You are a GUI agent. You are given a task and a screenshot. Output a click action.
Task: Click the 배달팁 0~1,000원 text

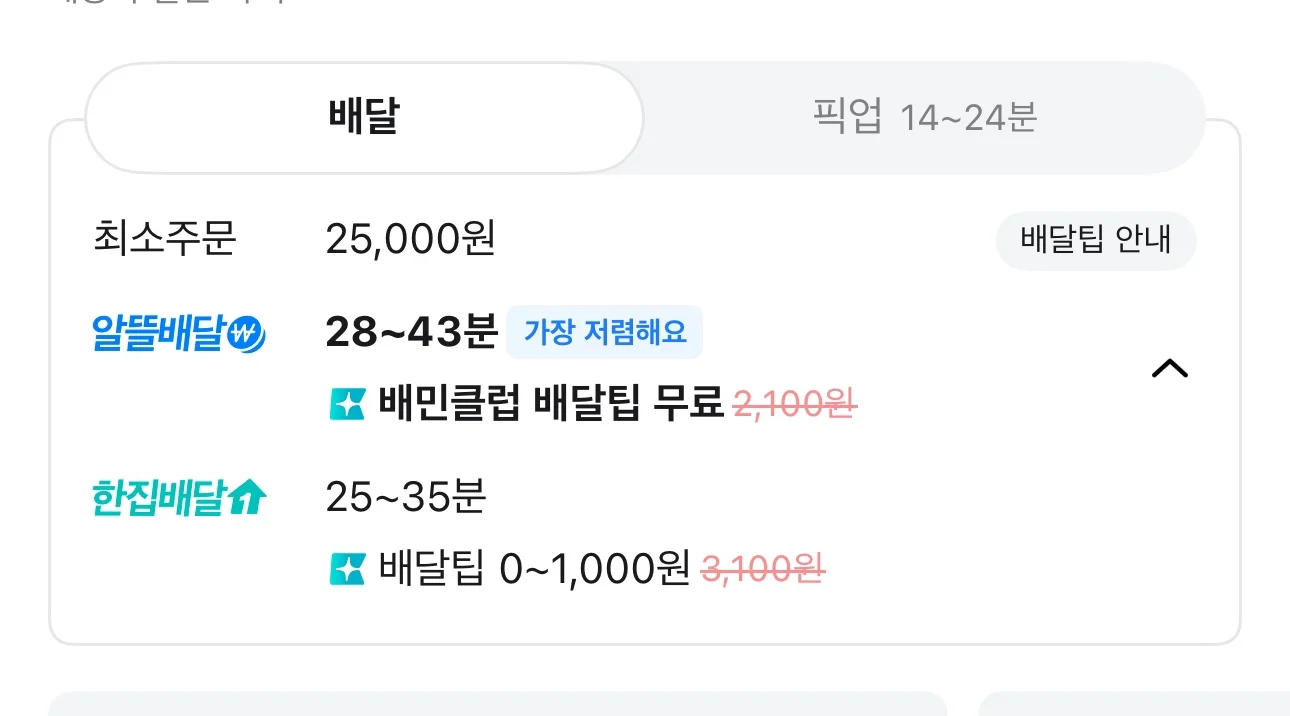(535, 569)
